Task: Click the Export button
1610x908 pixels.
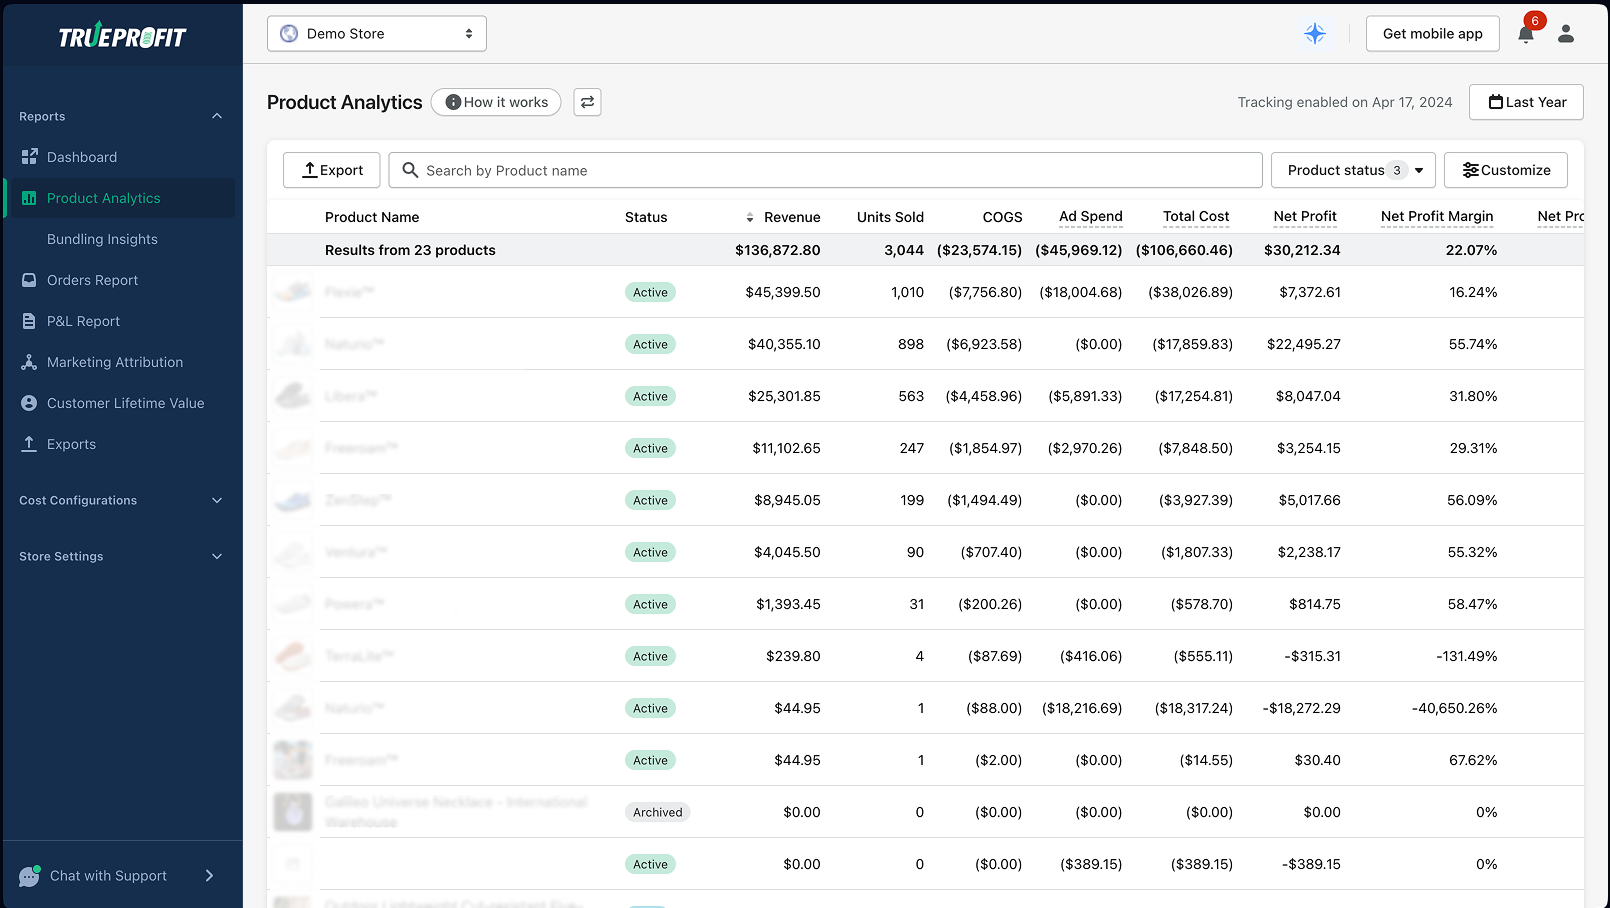Action: pyautogui.click(x=331, y=170)
